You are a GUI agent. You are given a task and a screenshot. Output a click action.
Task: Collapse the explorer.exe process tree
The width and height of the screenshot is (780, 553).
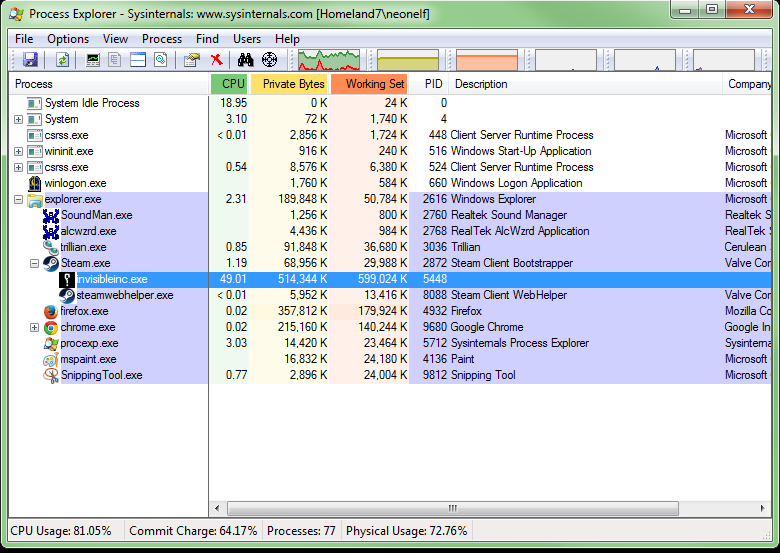pyautogui.click(x=18, y=199)
